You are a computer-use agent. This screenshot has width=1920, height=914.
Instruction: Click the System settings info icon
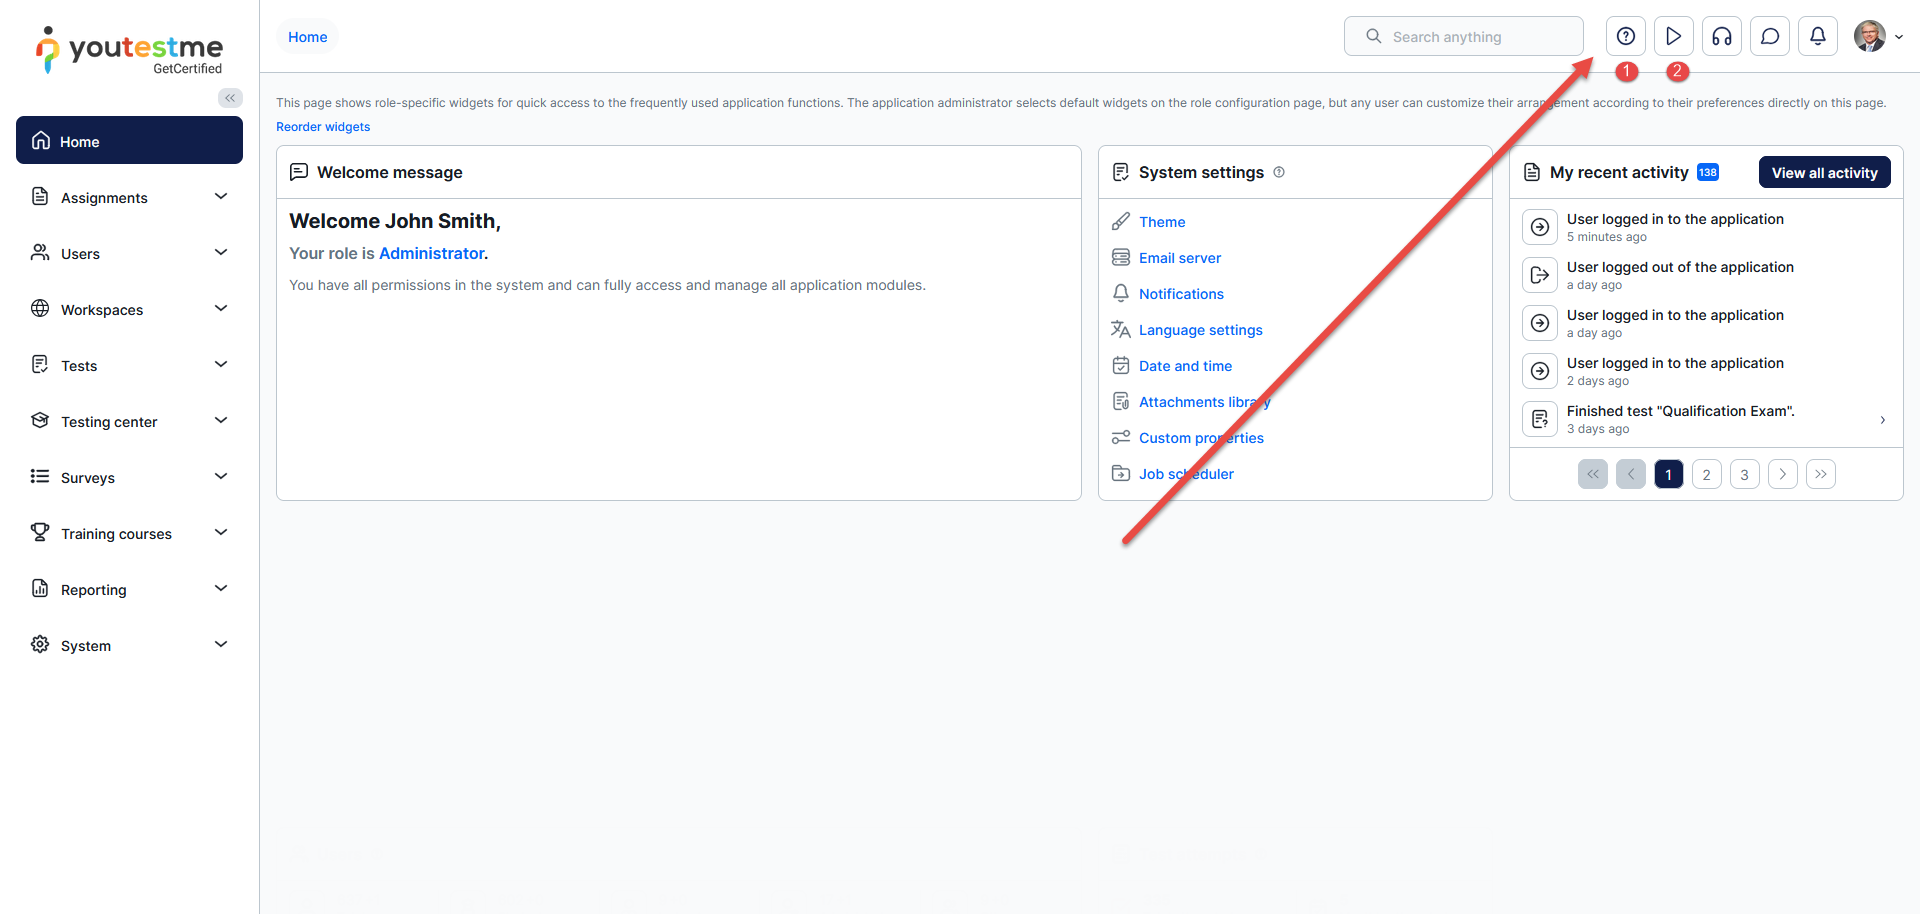pos(1279,172)
